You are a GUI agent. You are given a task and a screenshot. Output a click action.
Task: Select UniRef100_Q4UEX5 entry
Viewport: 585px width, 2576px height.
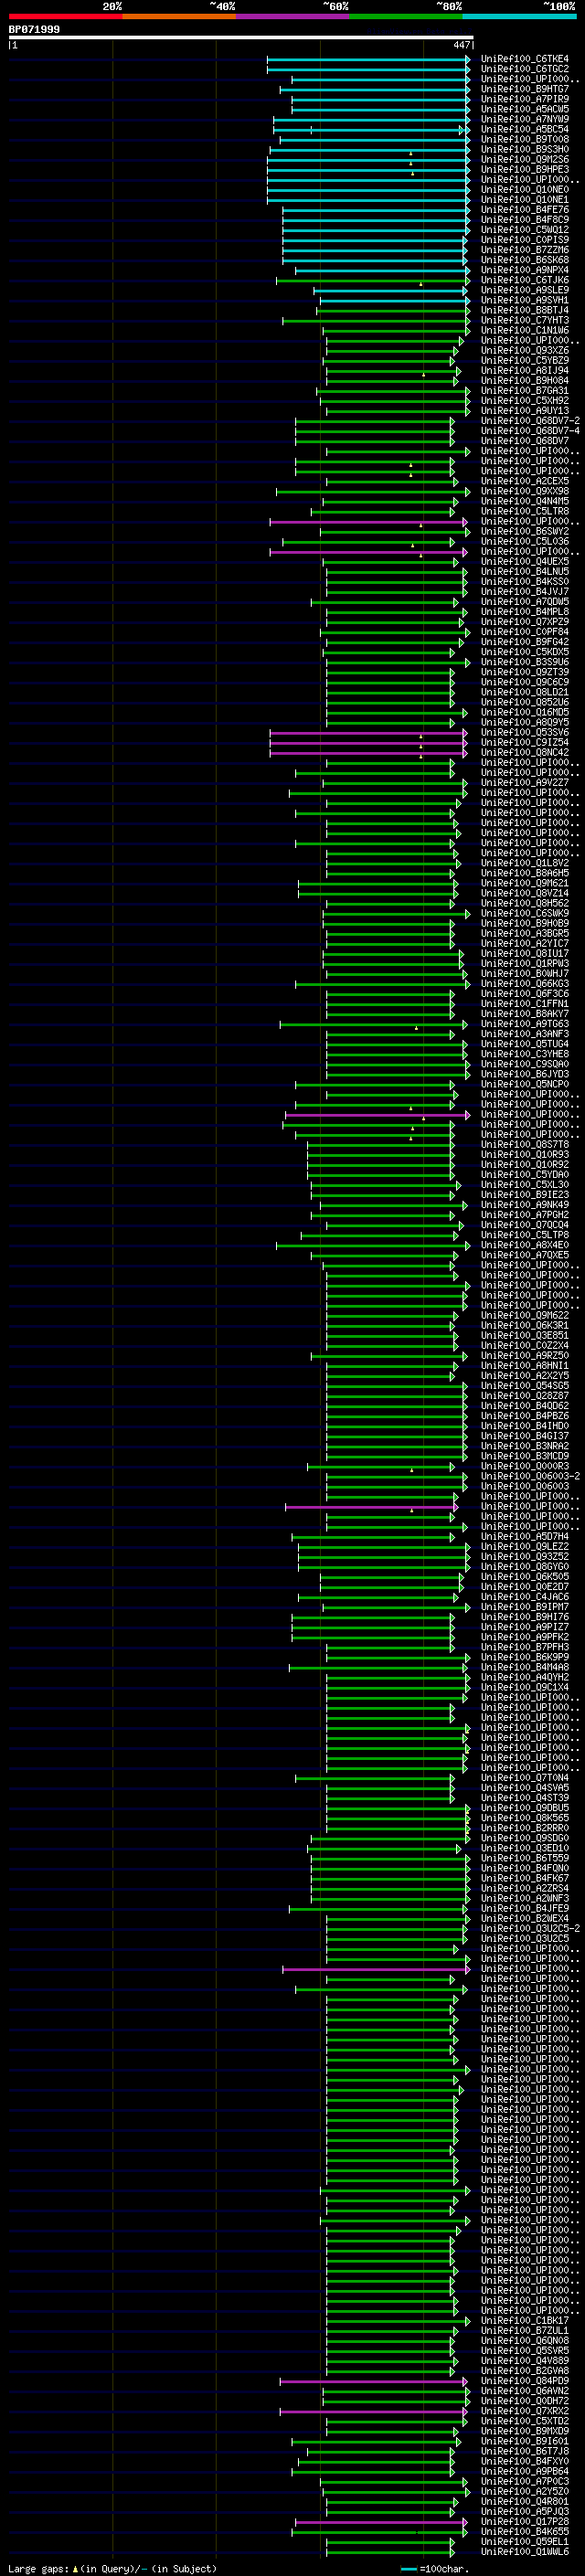click(x=524, y=561)
